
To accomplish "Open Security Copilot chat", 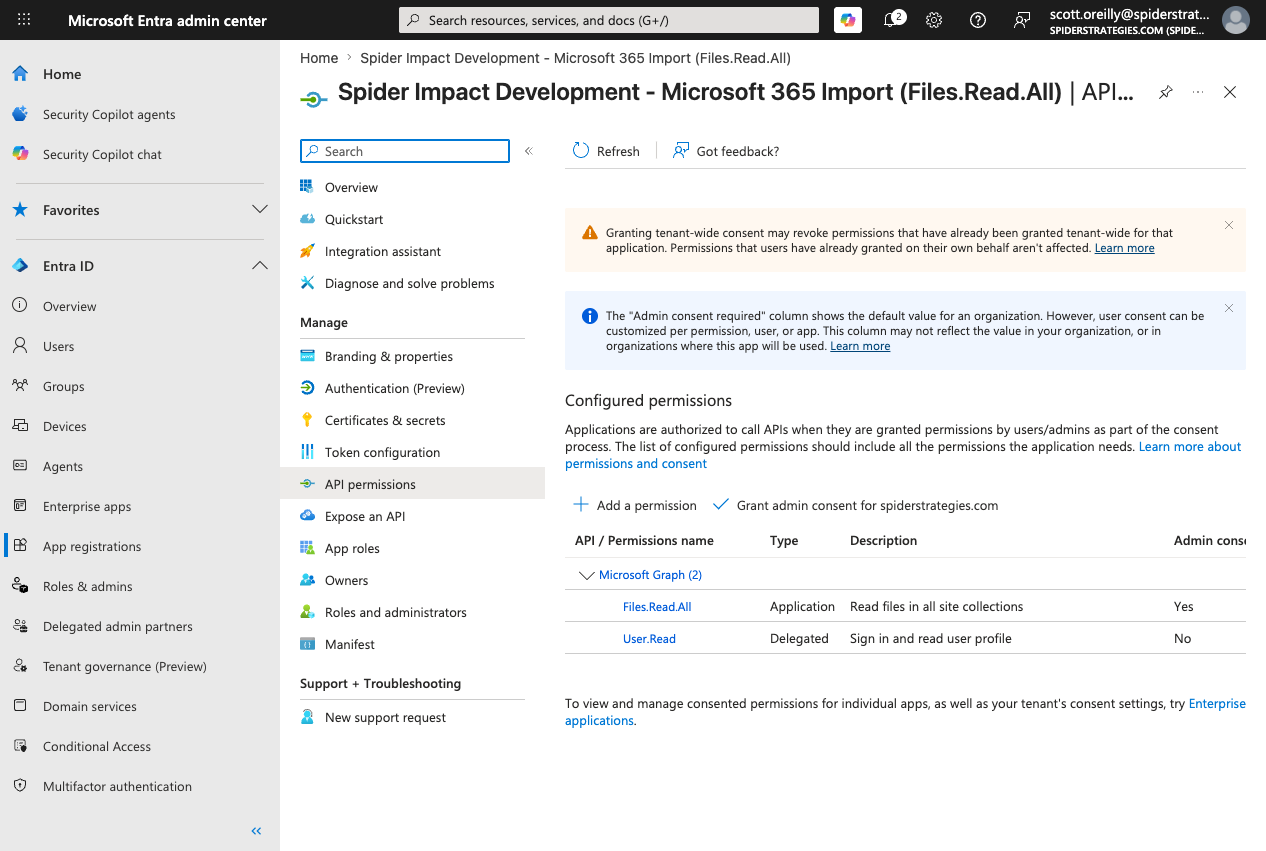I will (x=102, y=154).
